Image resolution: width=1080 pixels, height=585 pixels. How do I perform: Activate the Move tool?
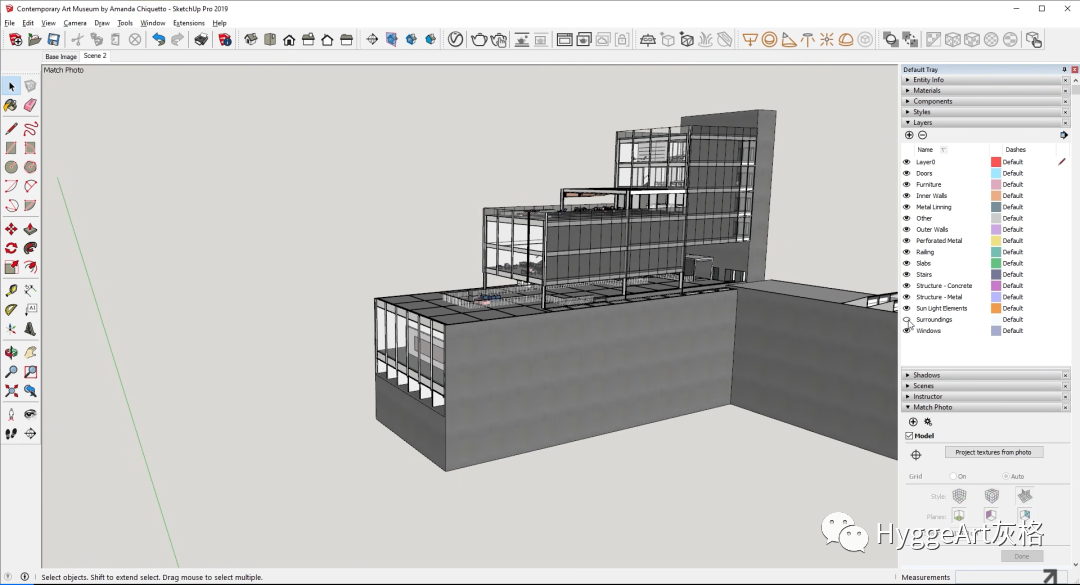coord(11,229)
